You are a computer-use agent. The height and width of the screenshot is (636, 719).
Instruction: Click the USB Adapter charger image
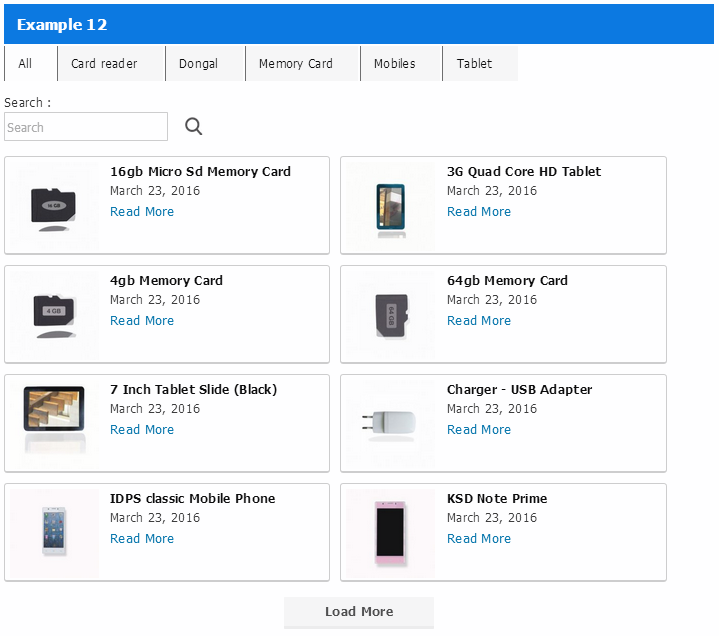point(391,423)
